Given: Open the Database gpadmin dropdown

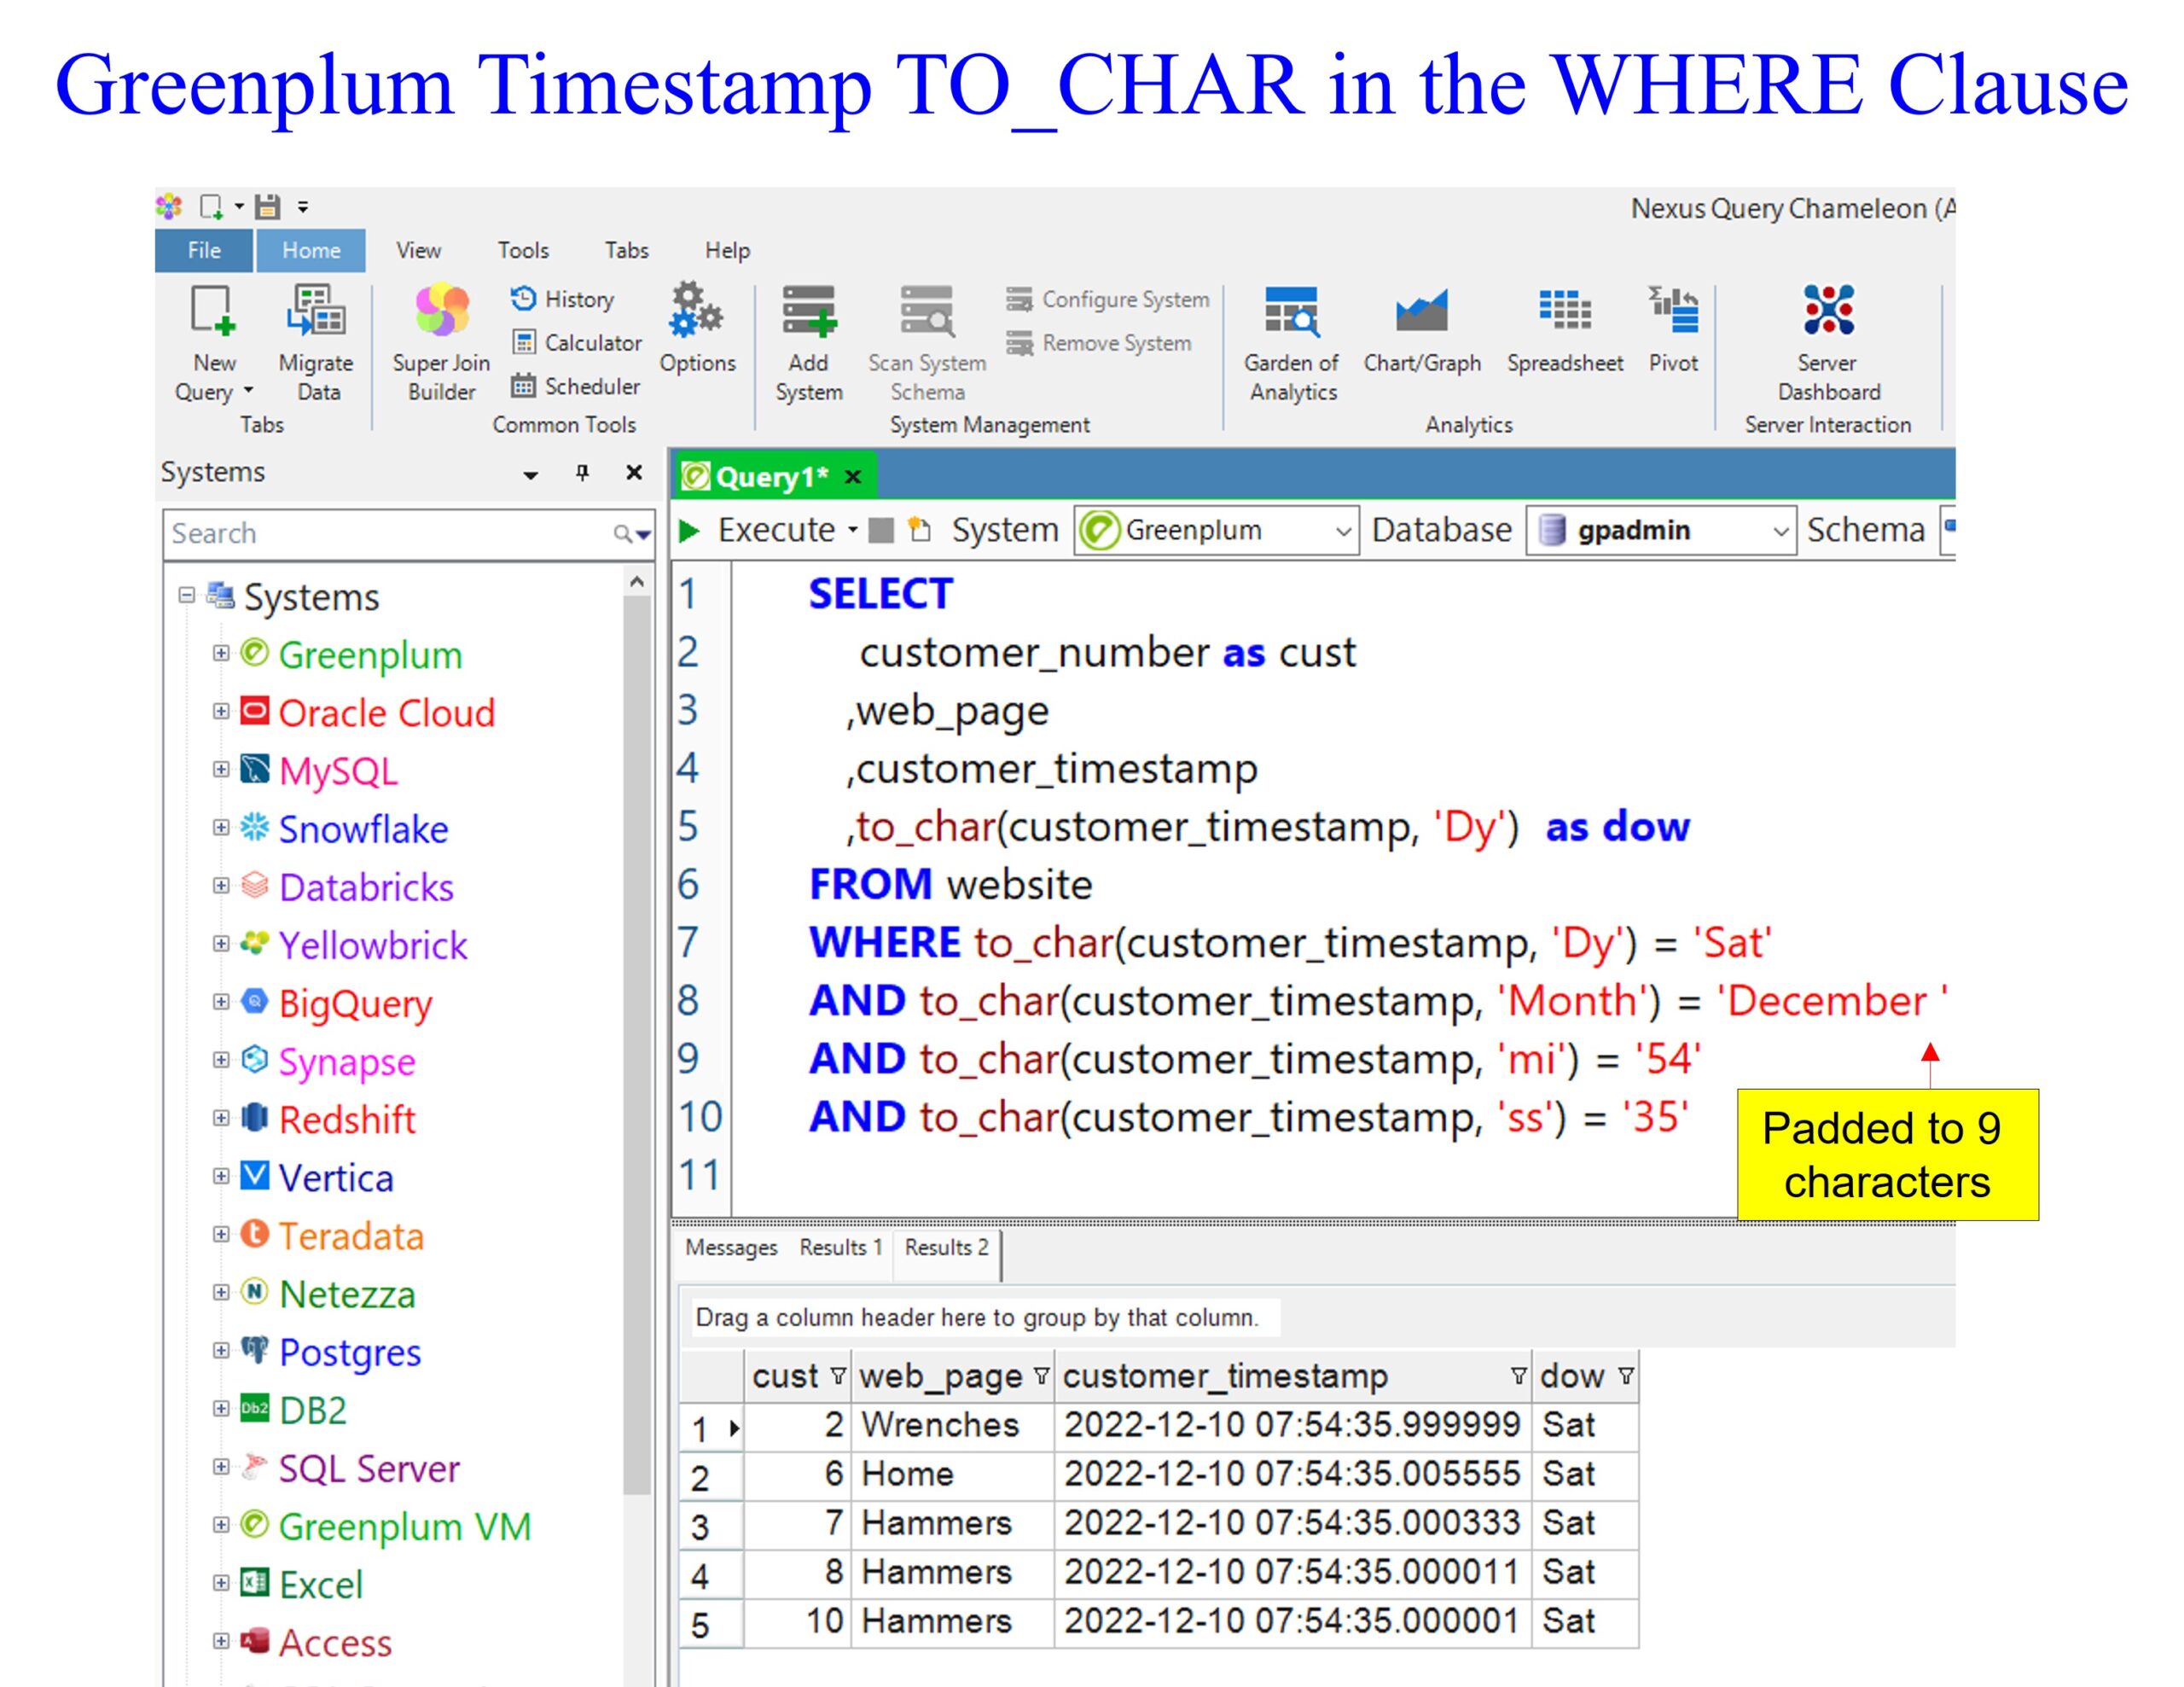Looking at the screenshot, I should [1779, 531].
